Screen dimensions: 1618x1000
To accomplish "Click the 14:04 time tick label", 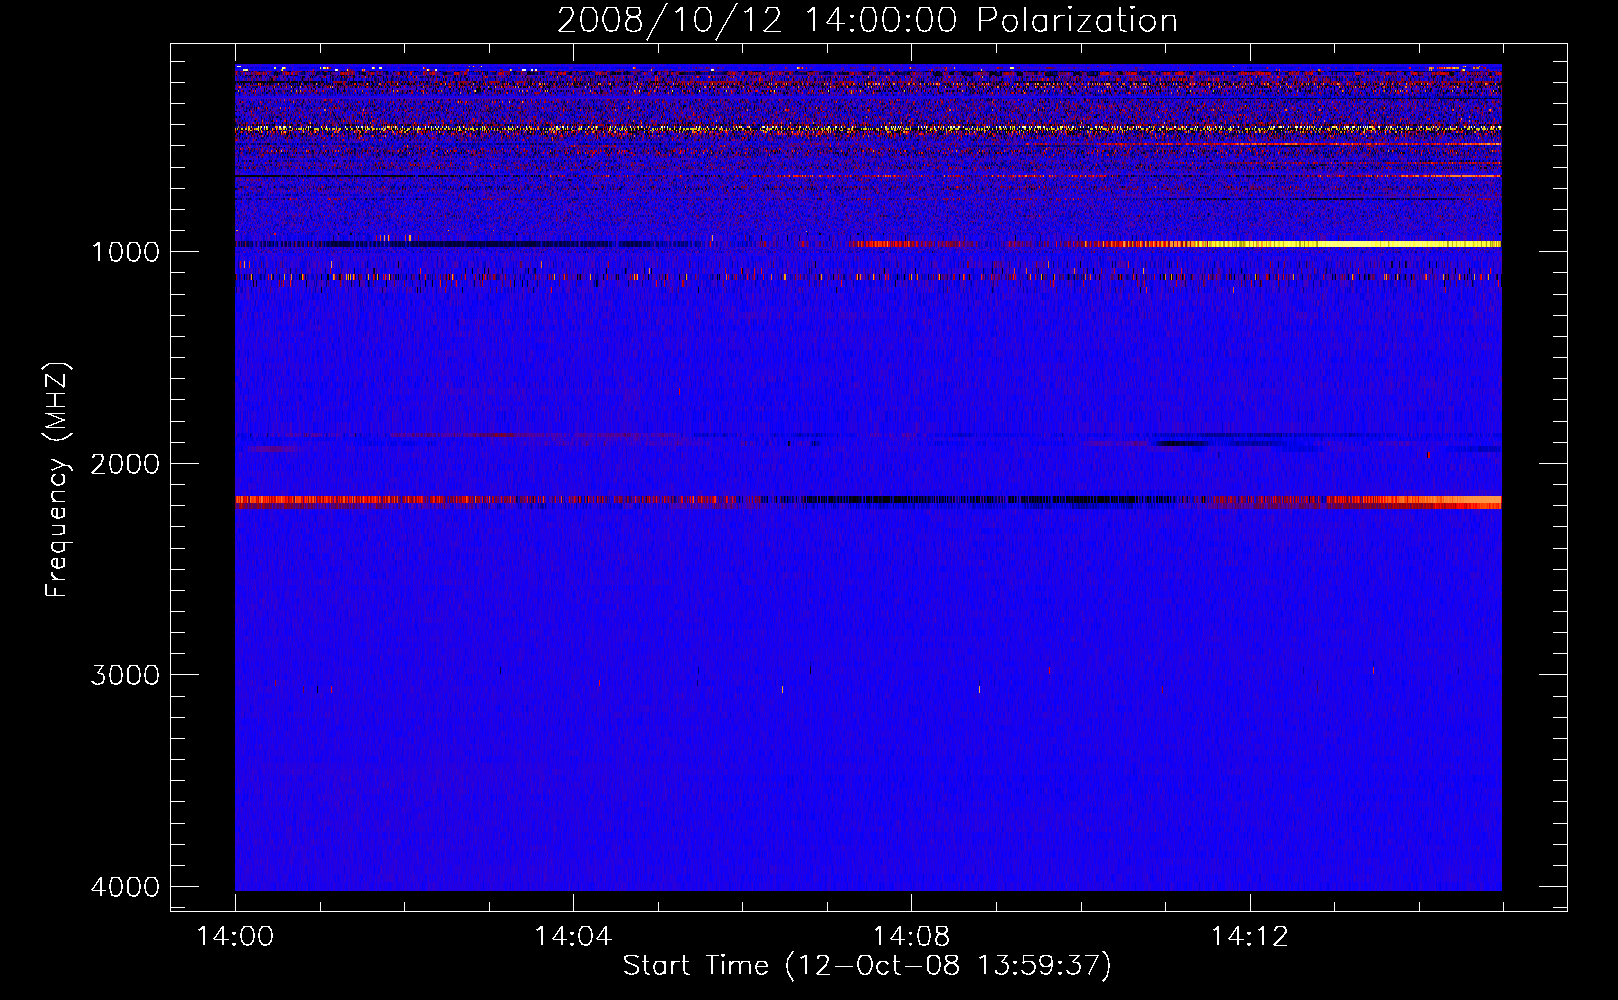I will [x=573, y=936].
